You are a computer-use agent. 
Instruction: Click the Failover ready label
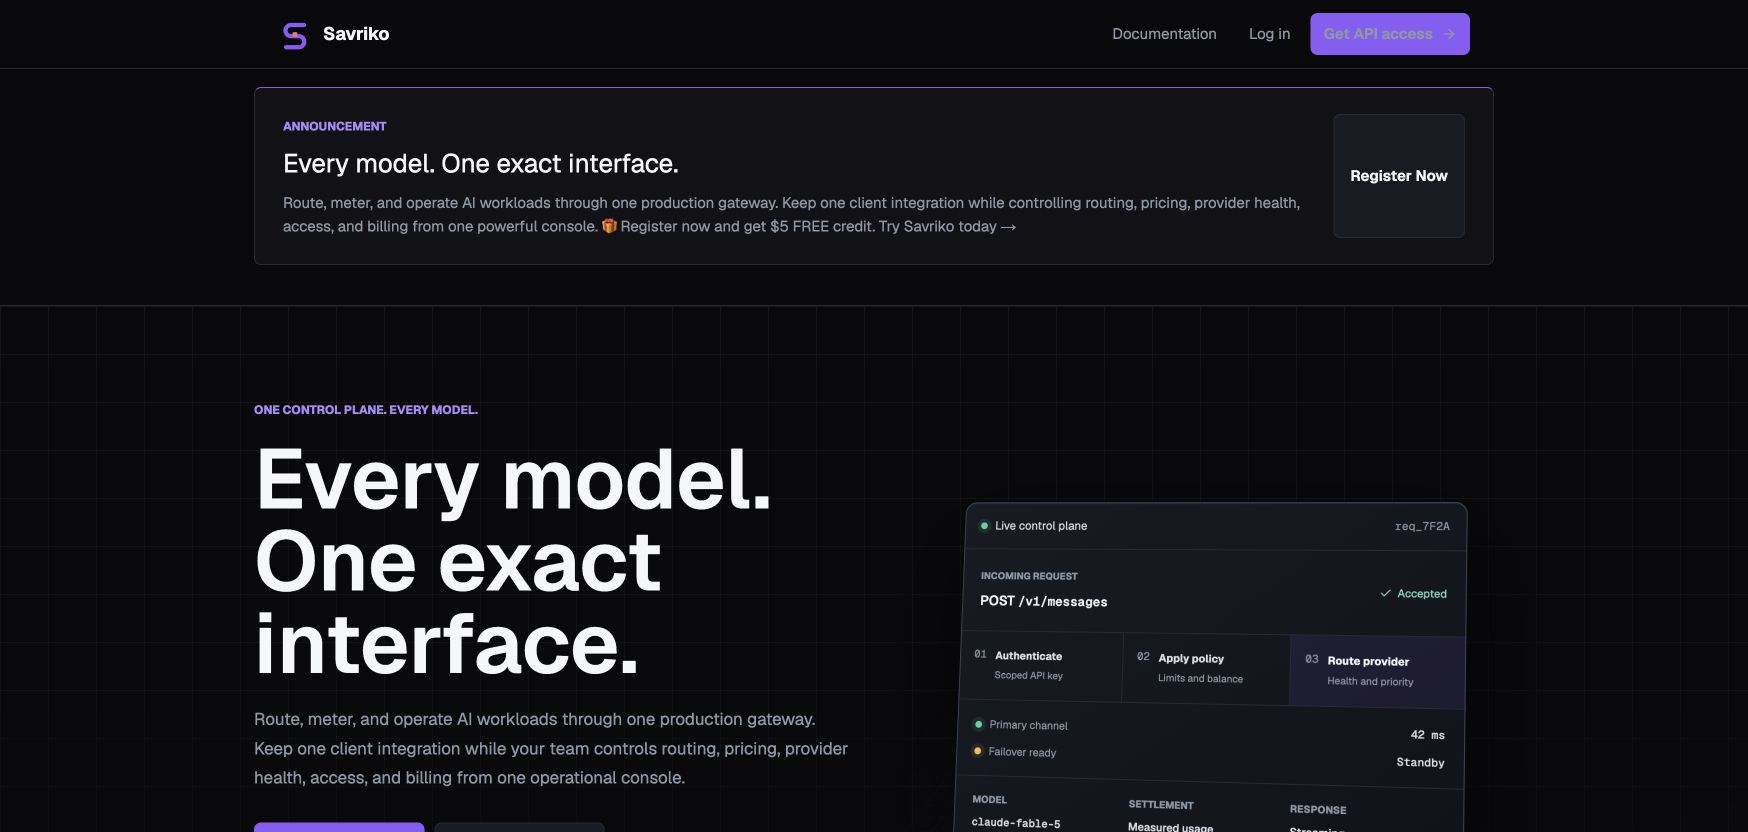pos(1022,752)
